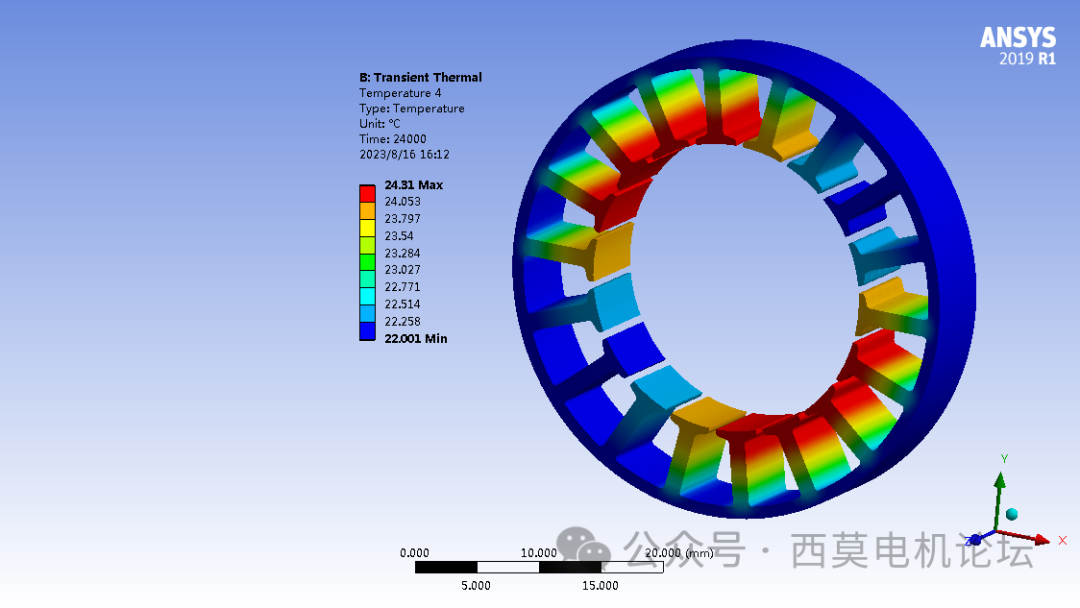
Task: Click the '5.000' scale ruler label
Action: point(476,586)
